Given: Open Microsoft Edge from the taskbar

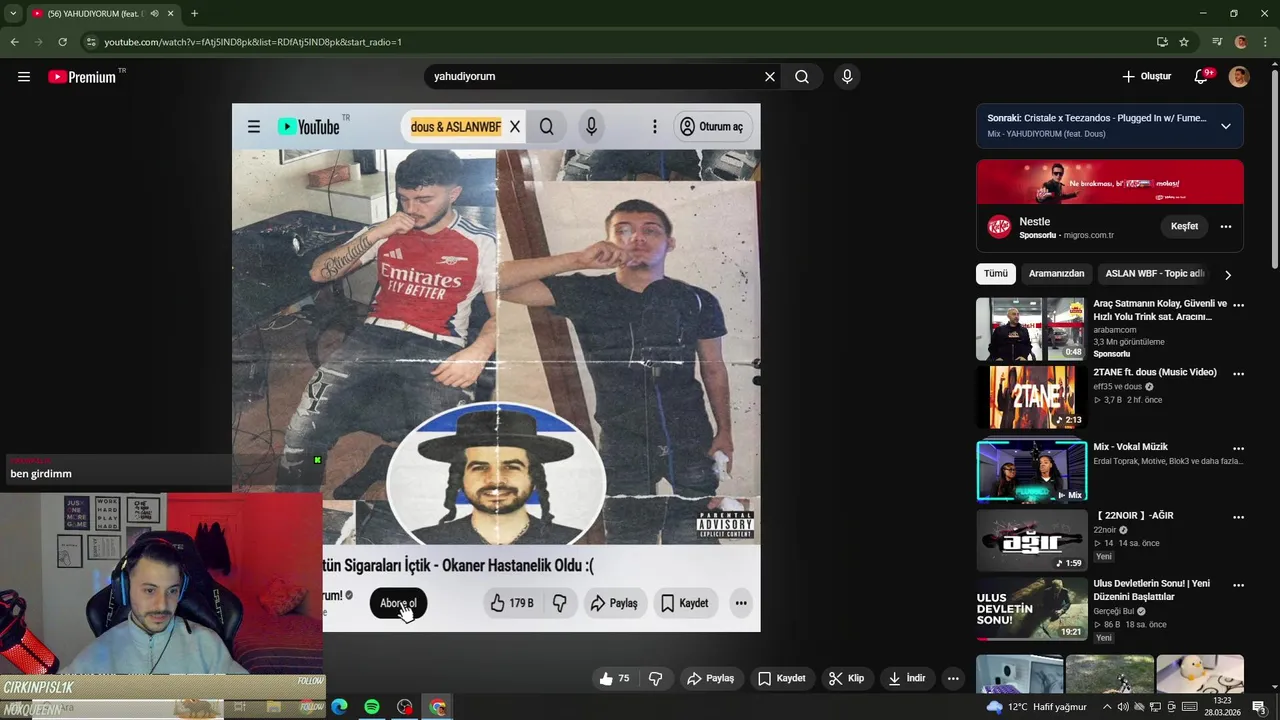Looking at the screenshot, I should [x=339, y=707].
